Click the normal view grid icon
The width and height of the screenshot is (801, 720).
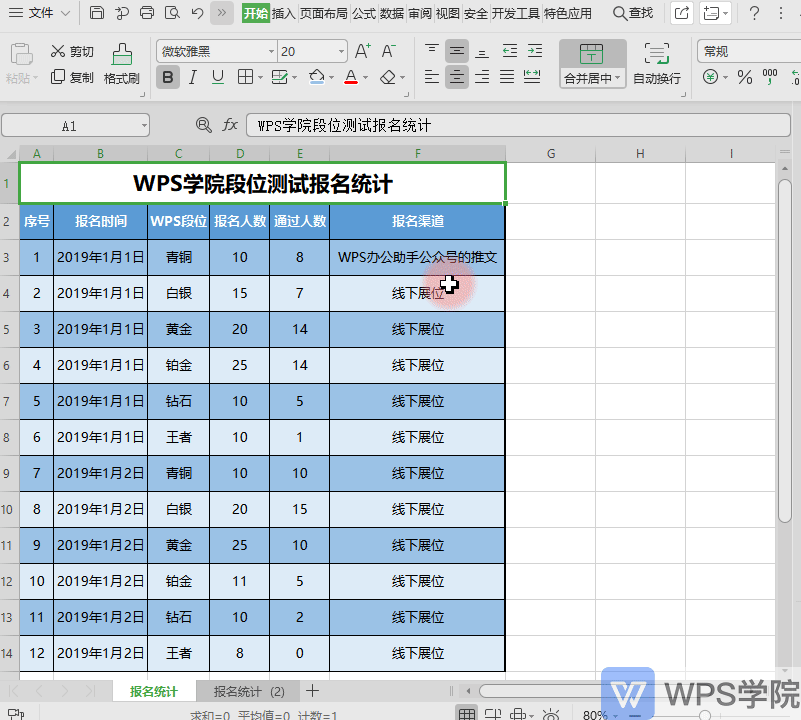[466, 714]
